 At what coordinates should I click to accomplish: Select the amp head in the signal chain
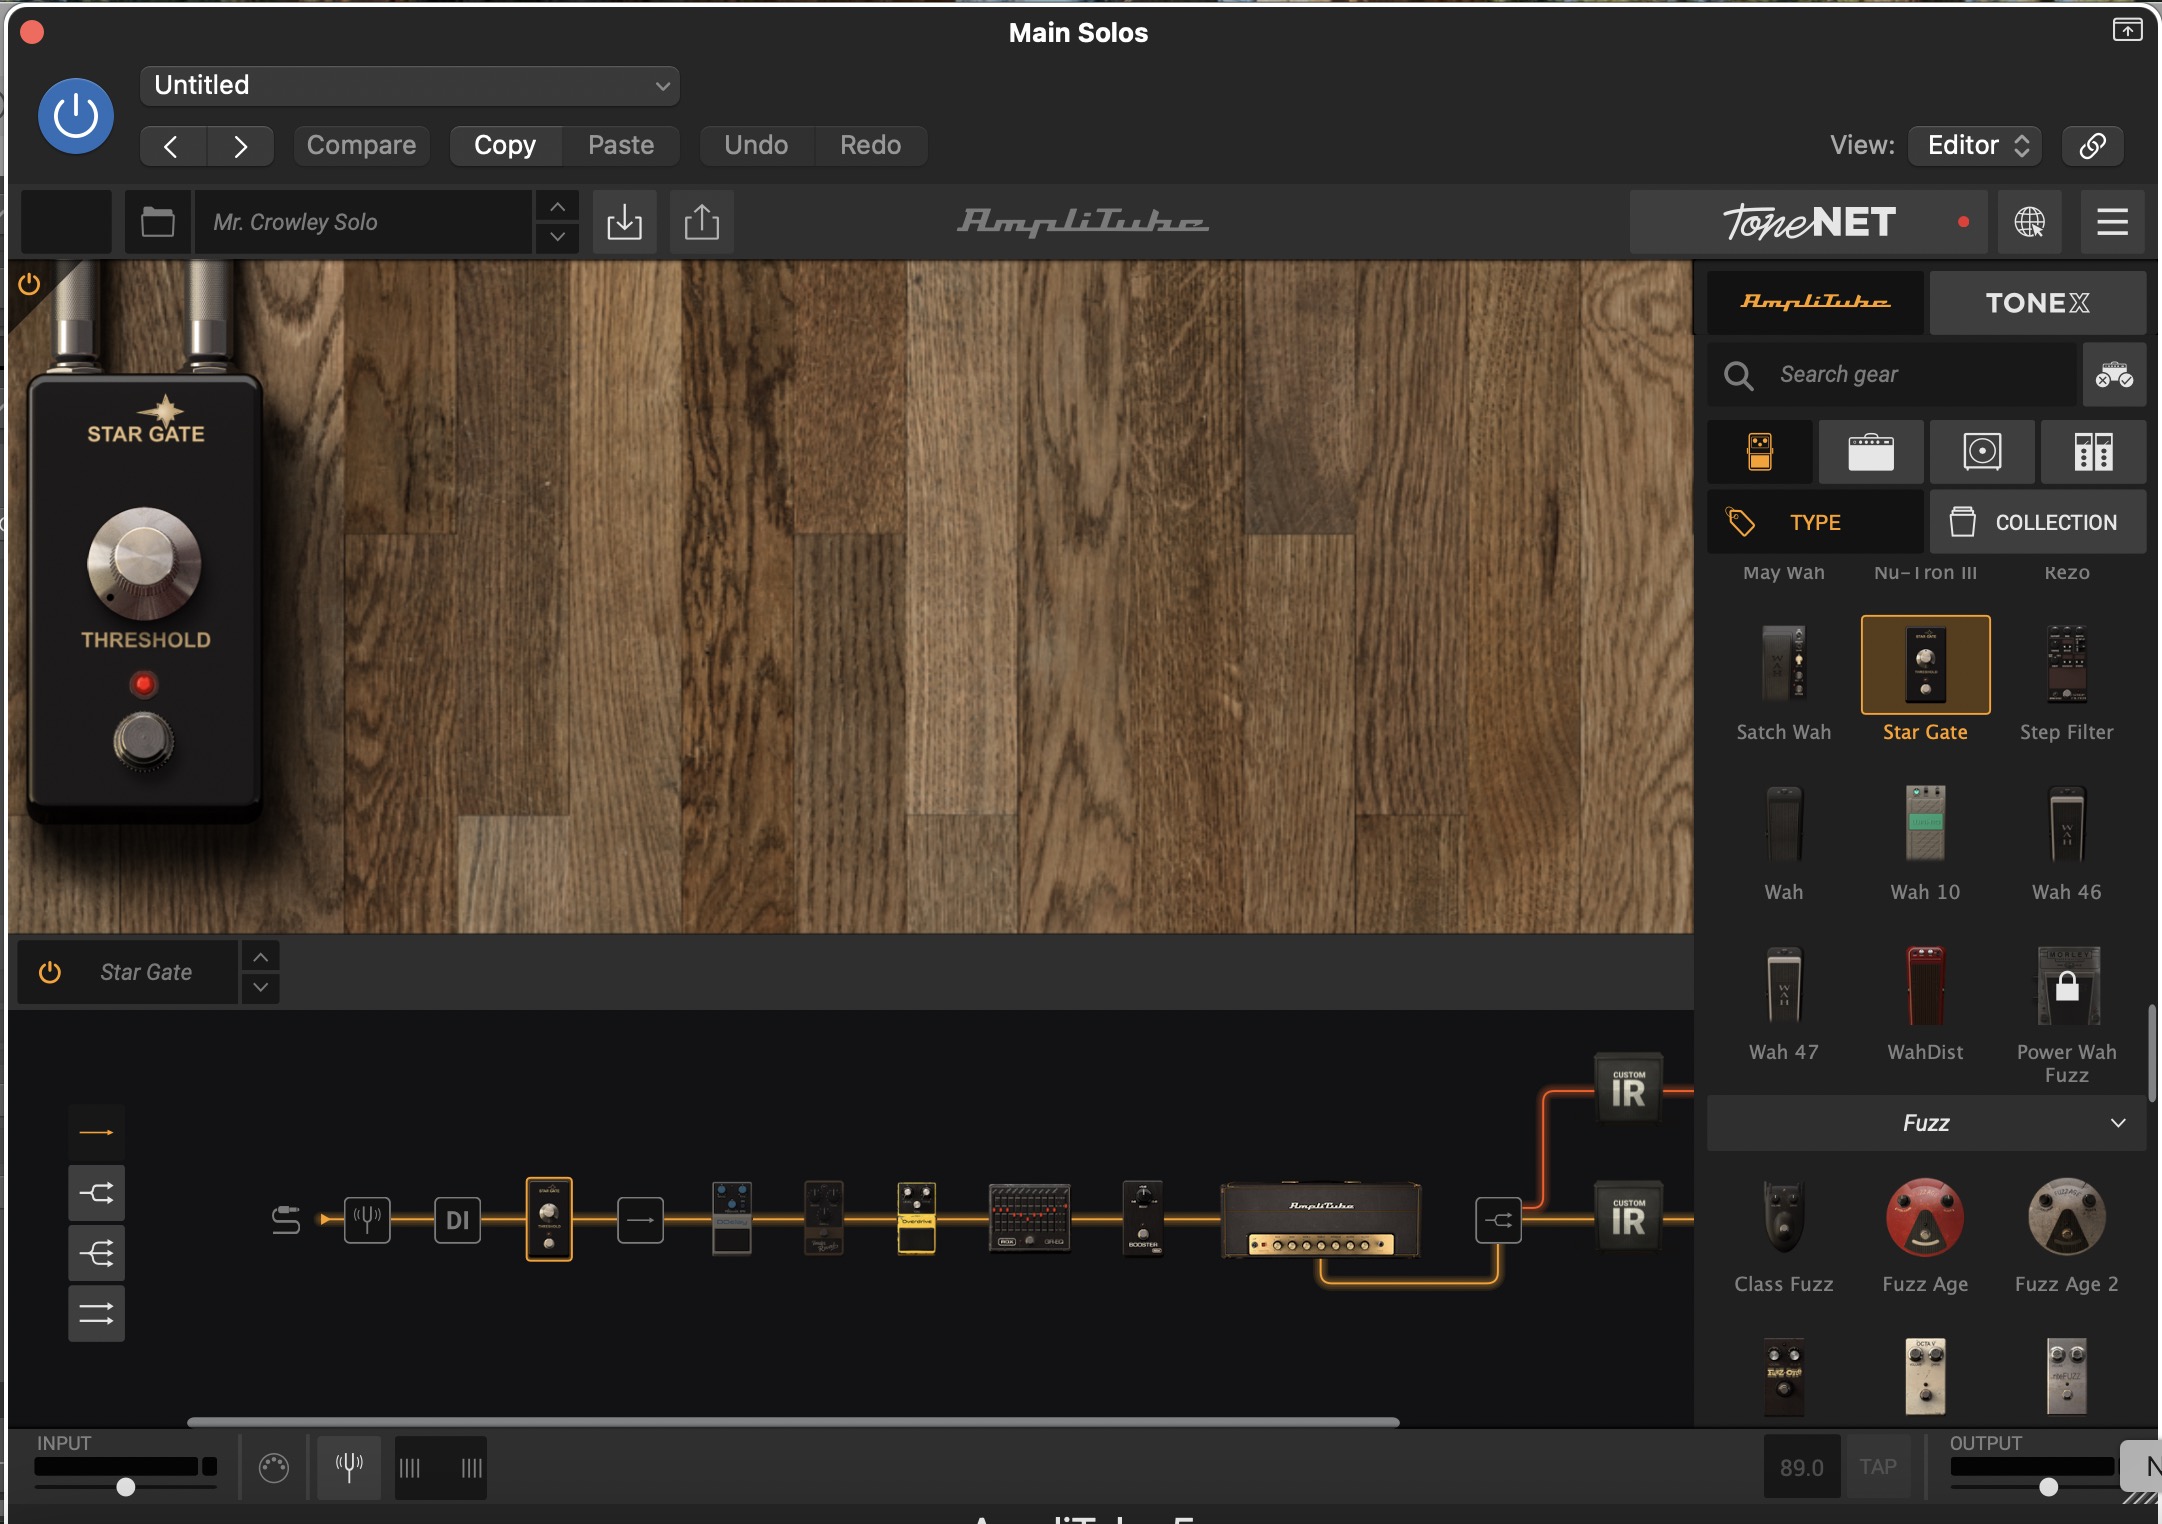[1321, 1220]
